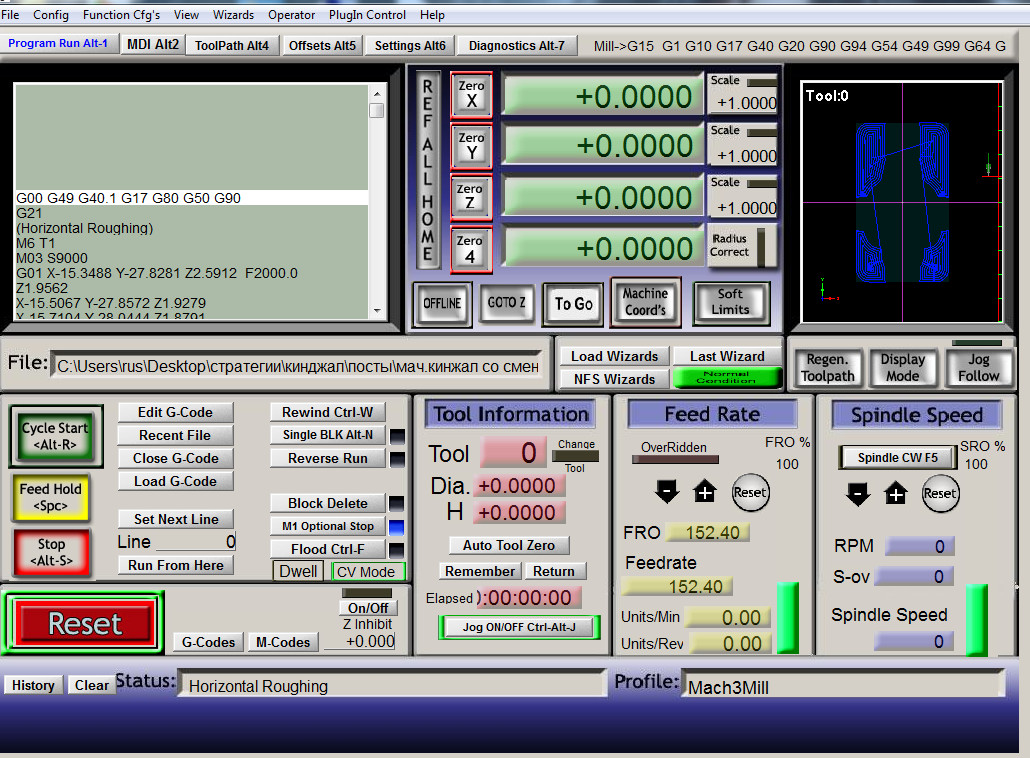Toggle Soft Limits
Screen dimensions: 1030x758
730,302
